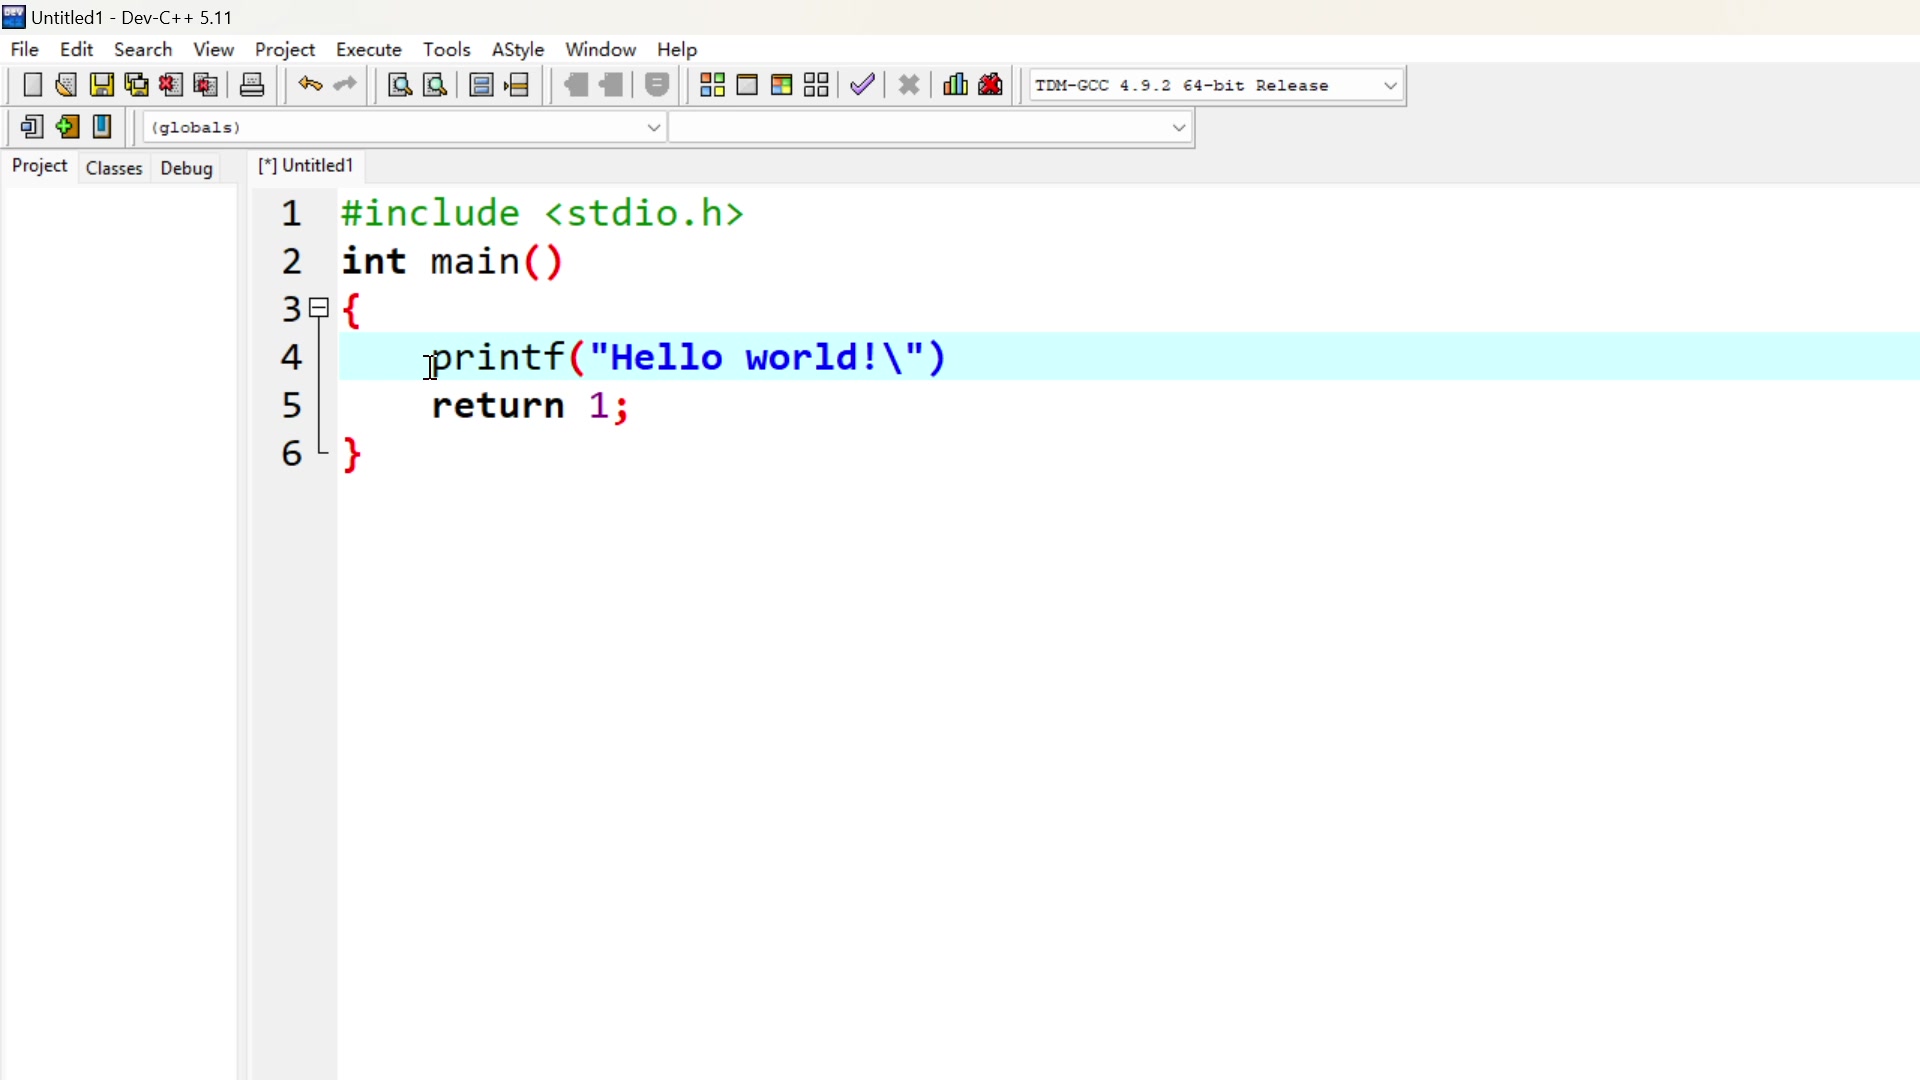Switch to the Debug tab
Viewport: 1920px width, 1080px height.
point(186,168)
